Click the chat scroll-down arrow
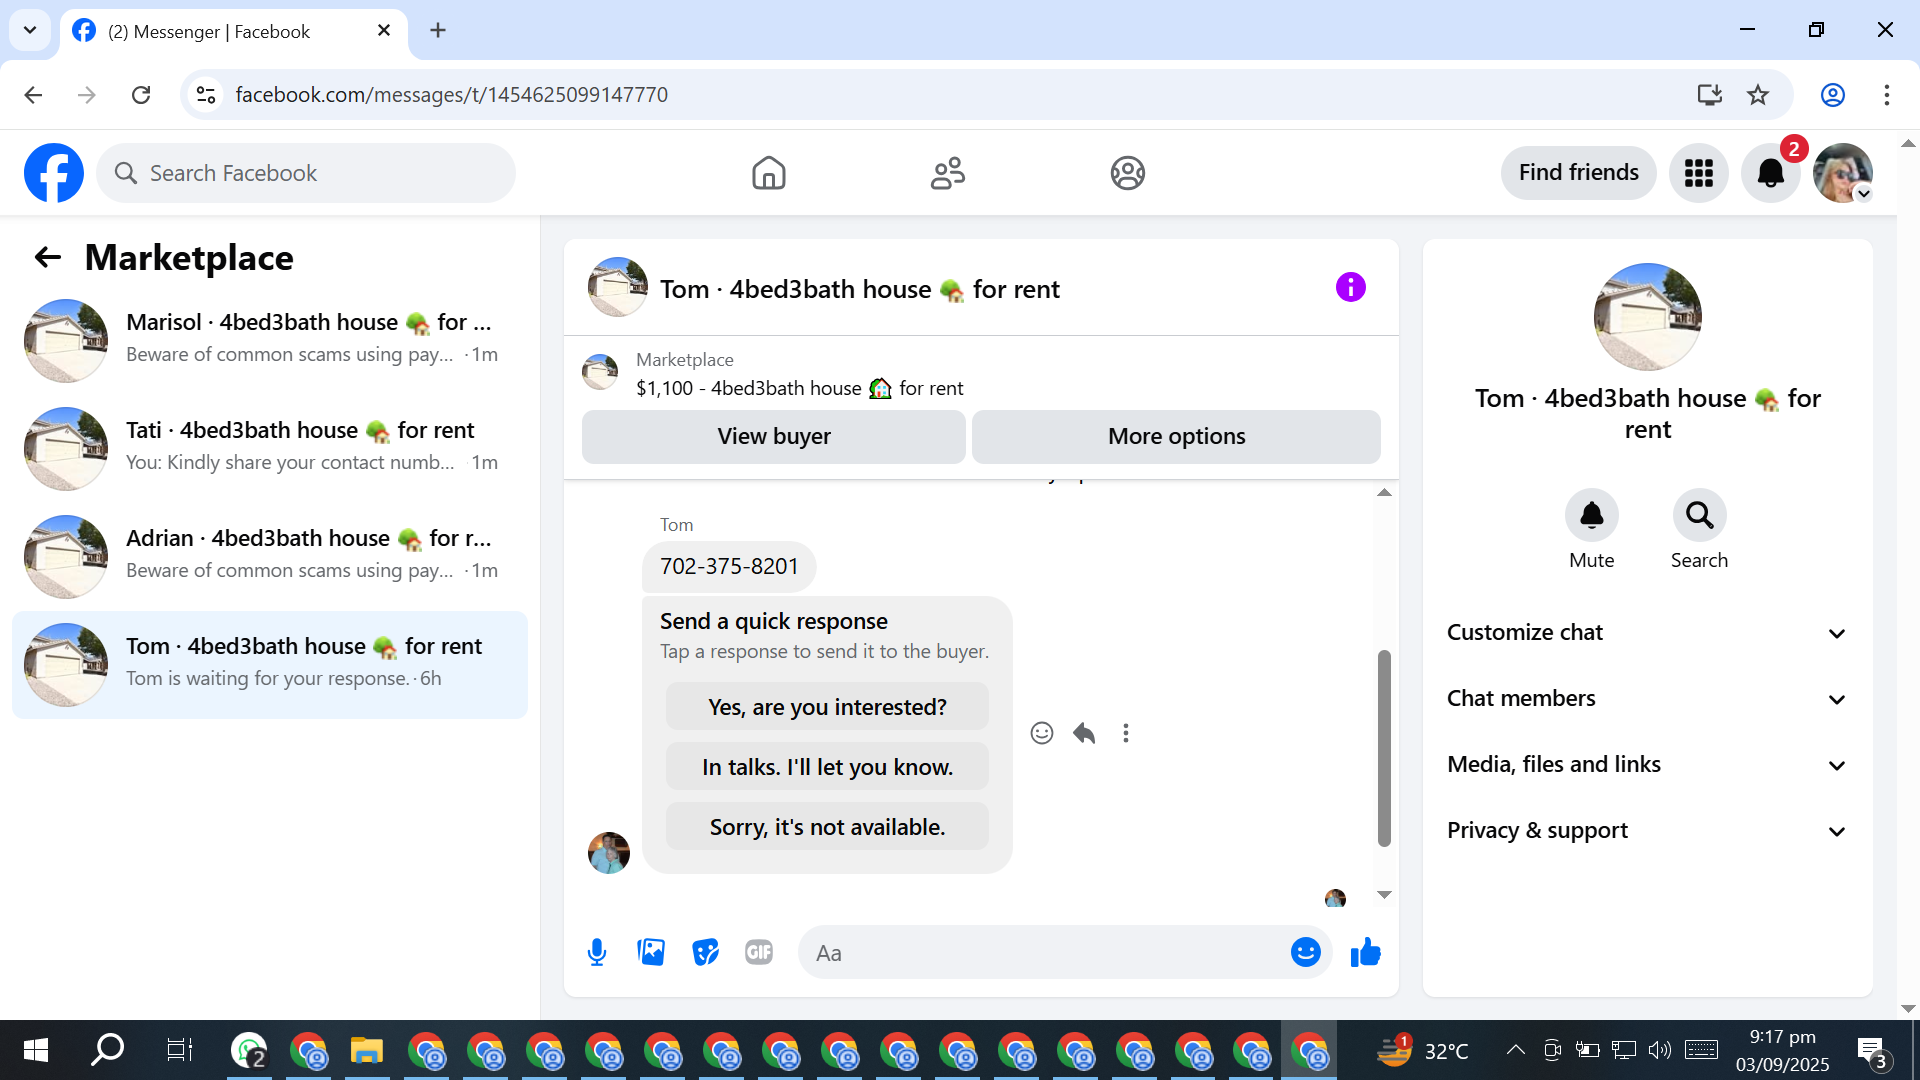Image resolution: width=1920 pixels, height=1080 pixels. [x=1384, y=895]
